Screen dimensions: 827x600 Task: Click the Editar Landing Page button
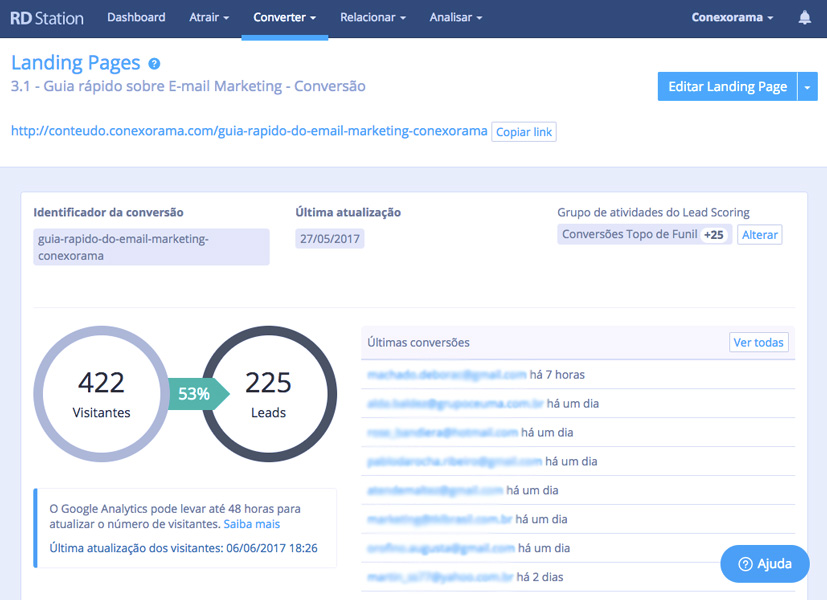(x=727, y=87)
